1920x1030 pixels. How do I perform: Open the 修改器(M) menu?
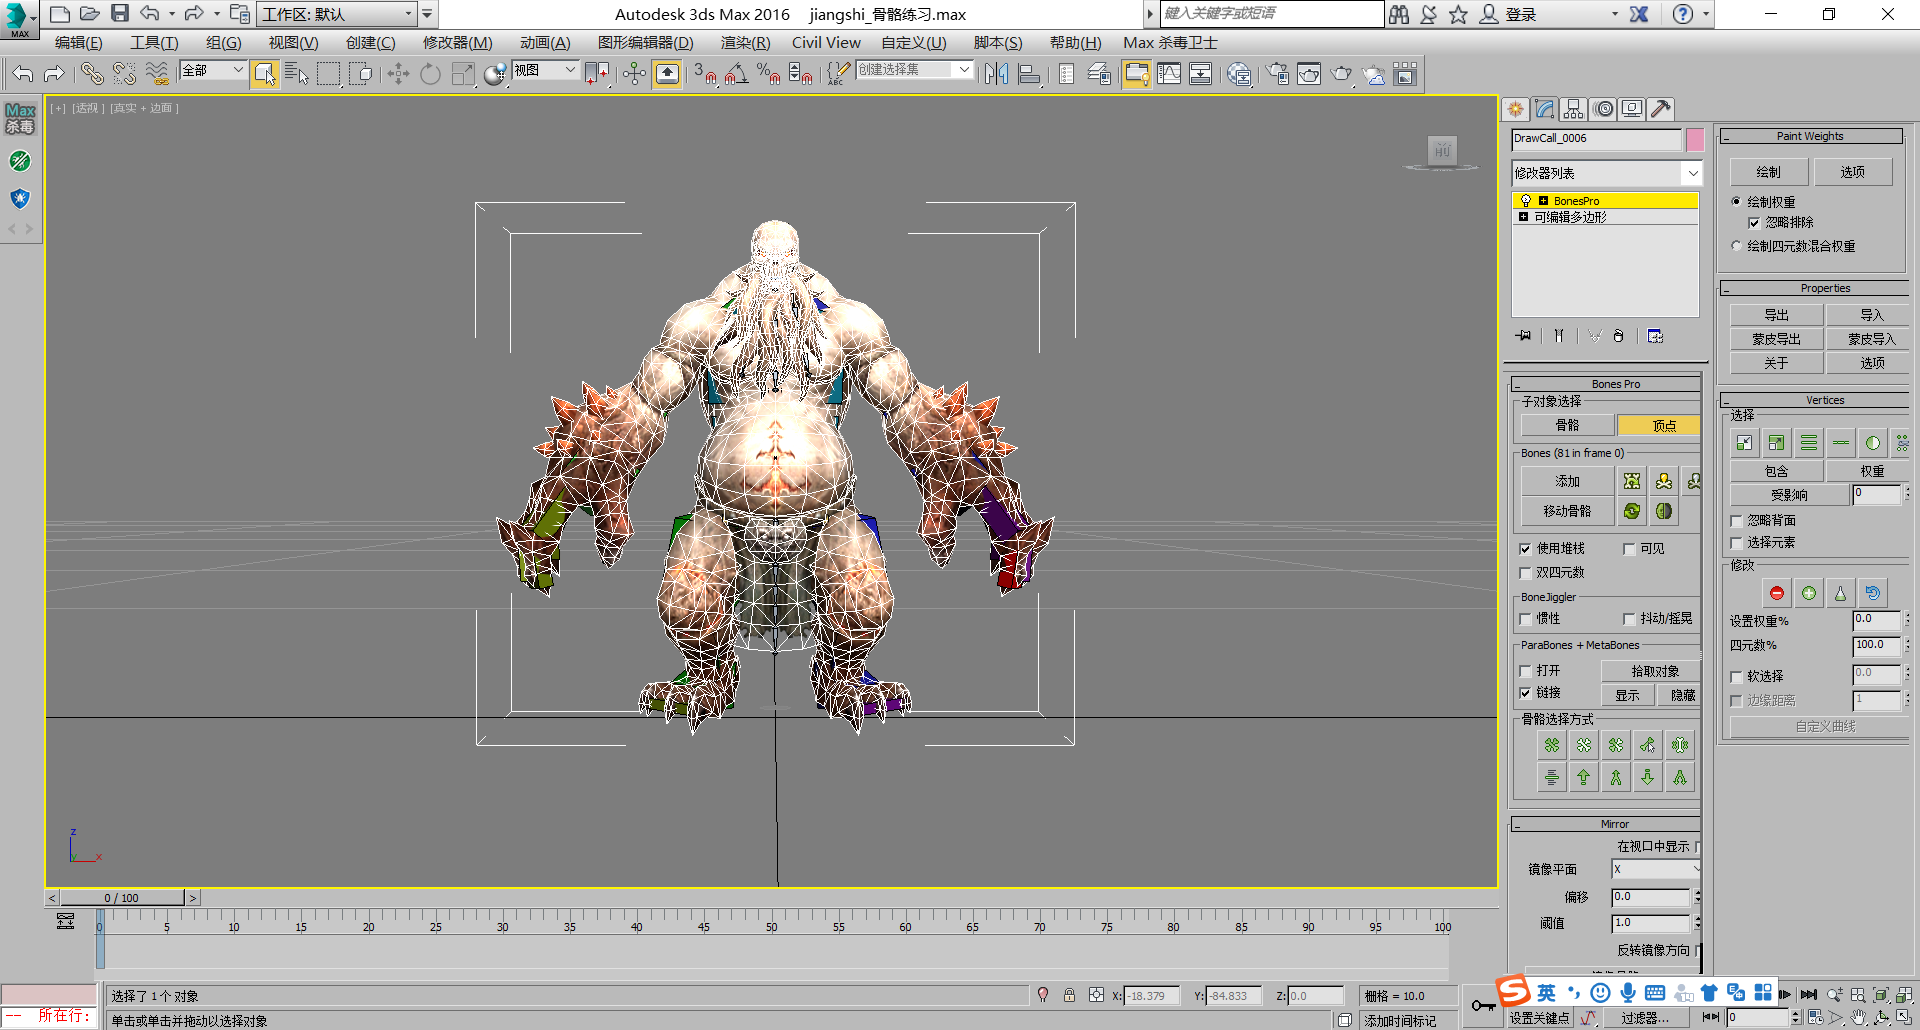457,42
